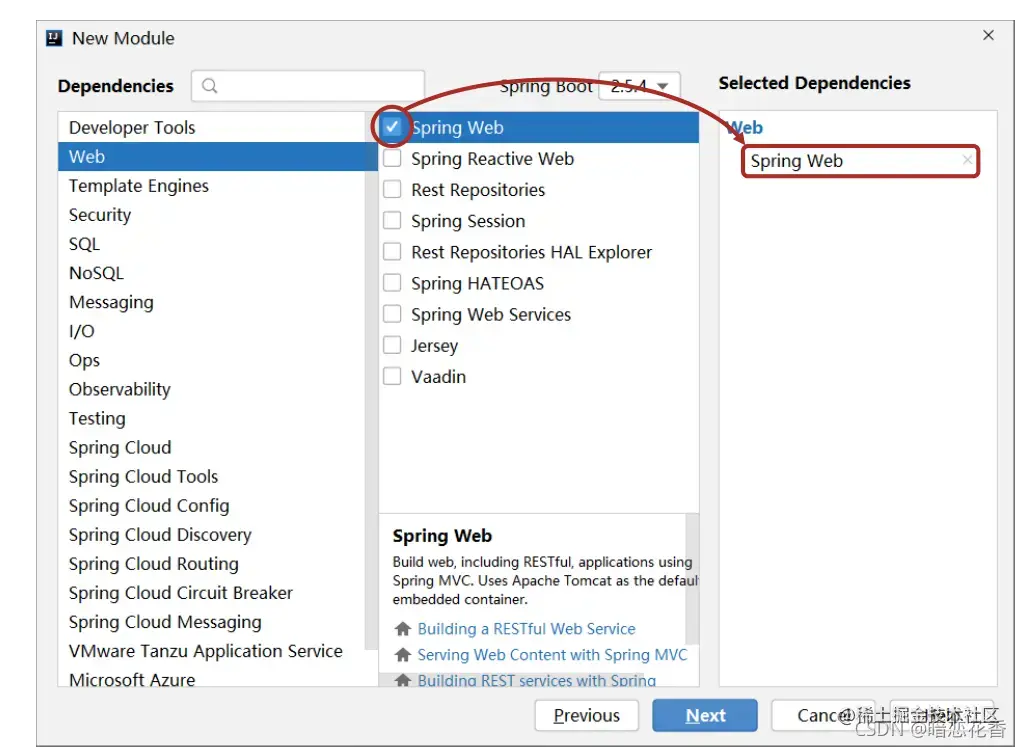Screen dimensions: 1021x747
Task: Select VMware Tanzu Application Service category
Action: click(212, 651)
